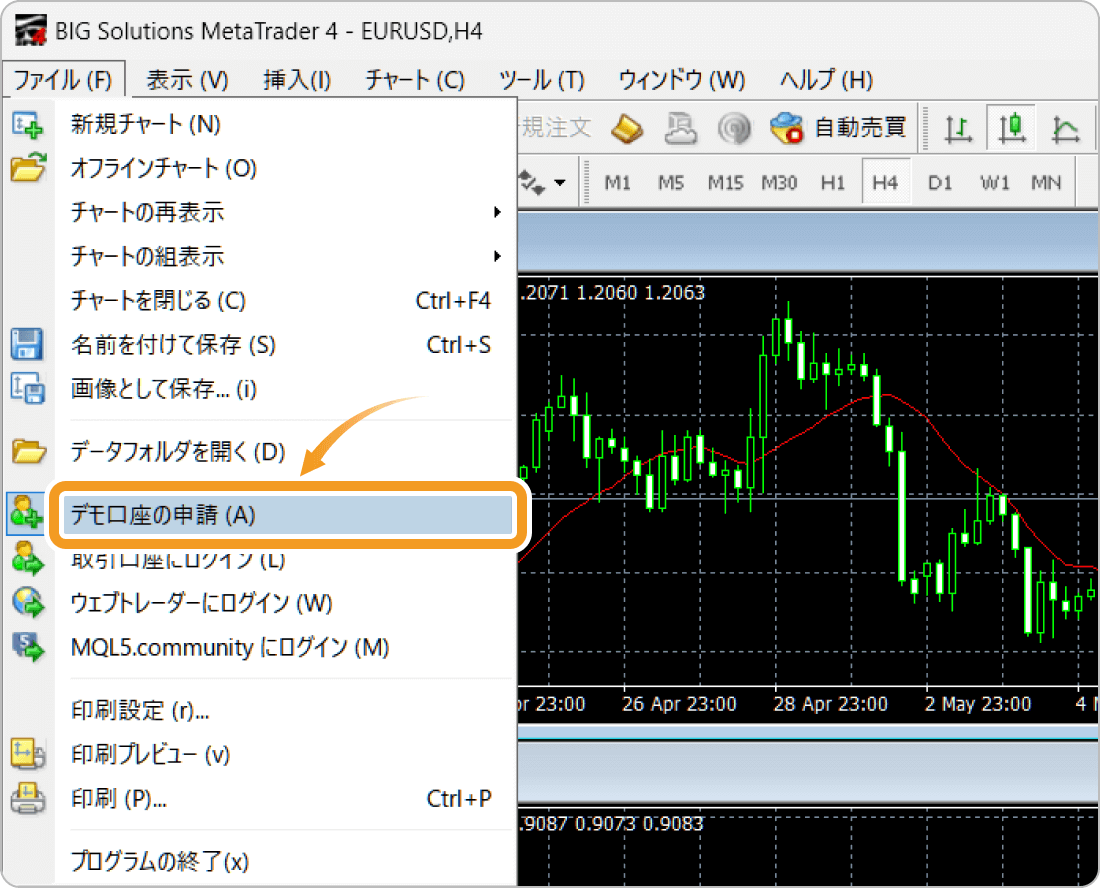Open the ウィンドウ (W) menu
Image resolution: width=1100 pixels, height=888 pixels.
[x=682, y=80]
